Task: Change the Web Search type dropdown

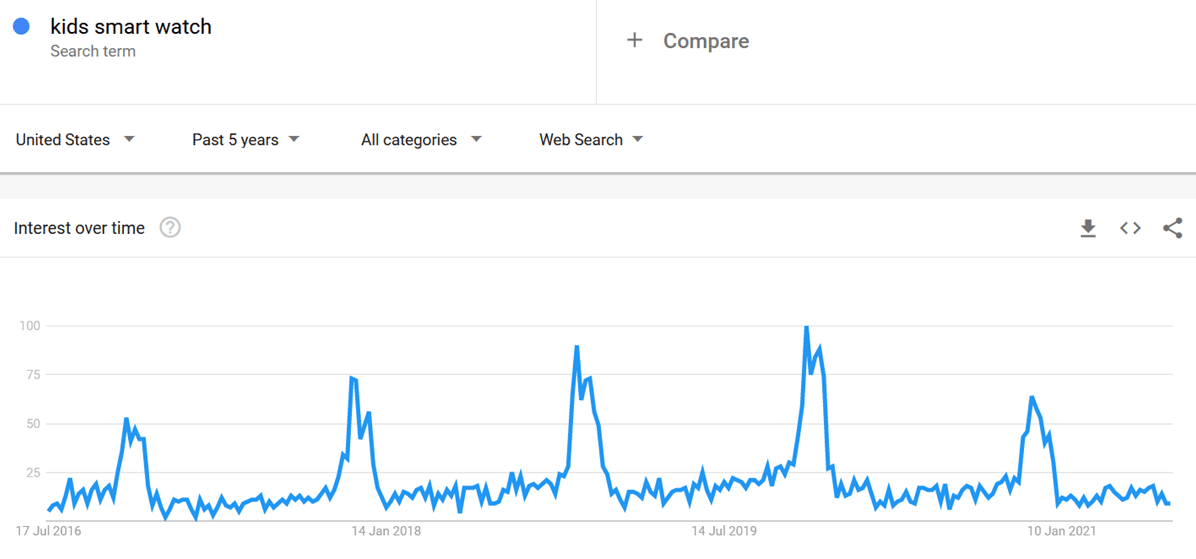Action: [590, 140]
